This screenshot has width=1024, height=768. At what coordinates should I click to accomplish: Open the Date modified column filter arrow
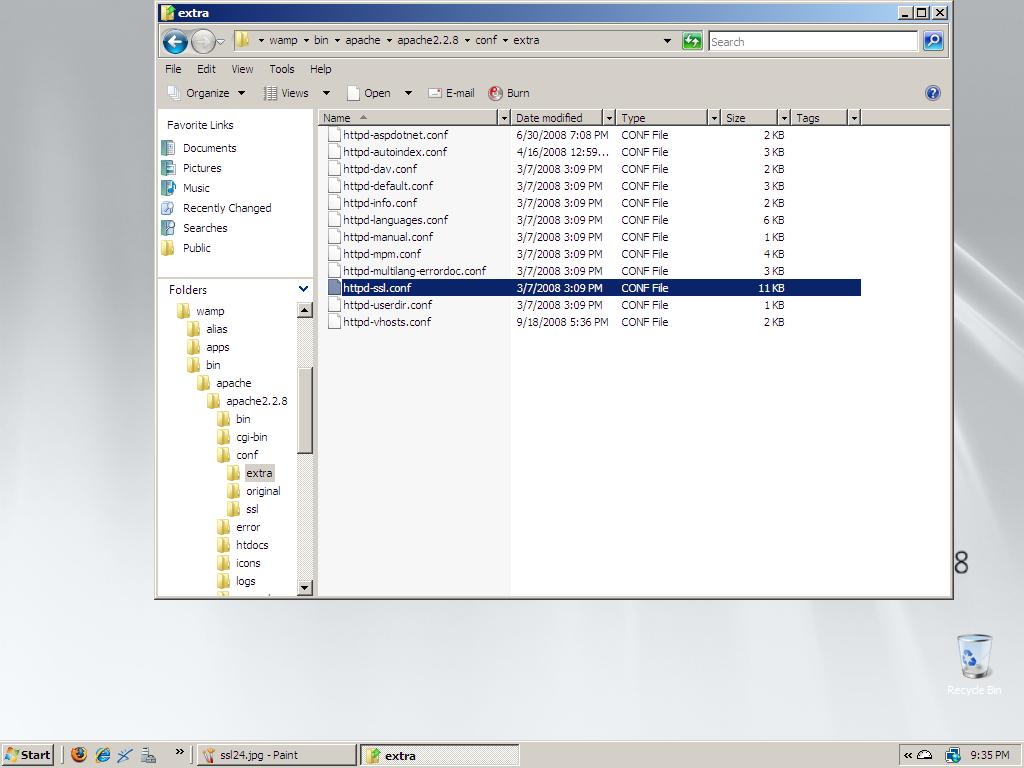pyautogui.click(x=608, y=118)
